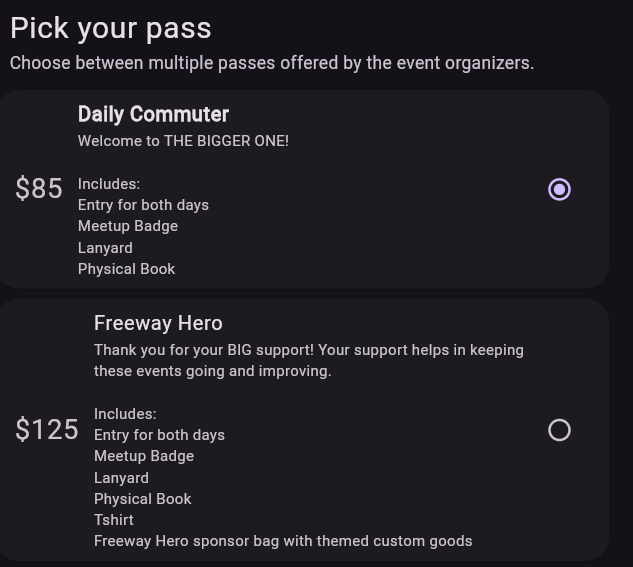The height and width of the screenshot is (567, 633).
Task: Click the Freeway Hero pass title
Action: pos(158,323)
